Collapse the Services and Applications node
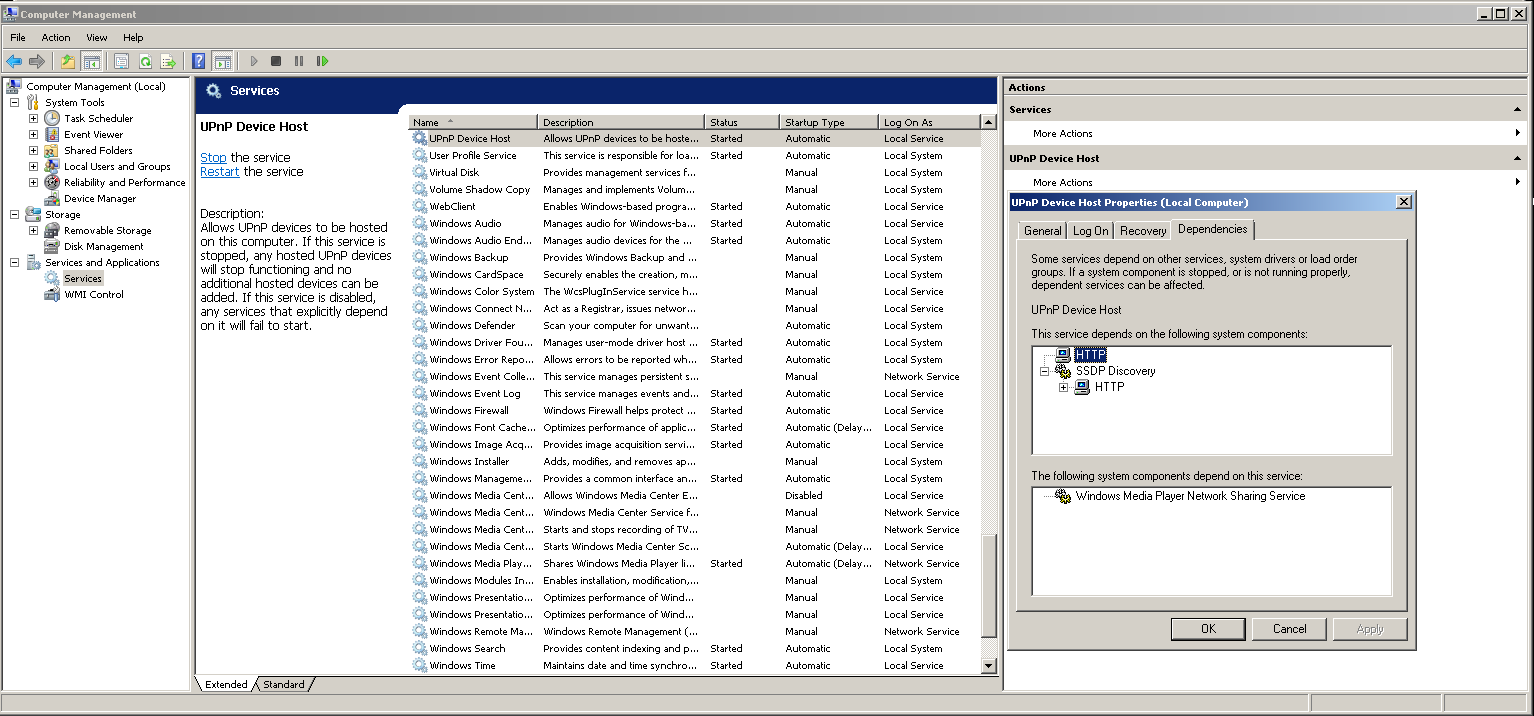This screenshot has width=1534, height=716. 14,262
